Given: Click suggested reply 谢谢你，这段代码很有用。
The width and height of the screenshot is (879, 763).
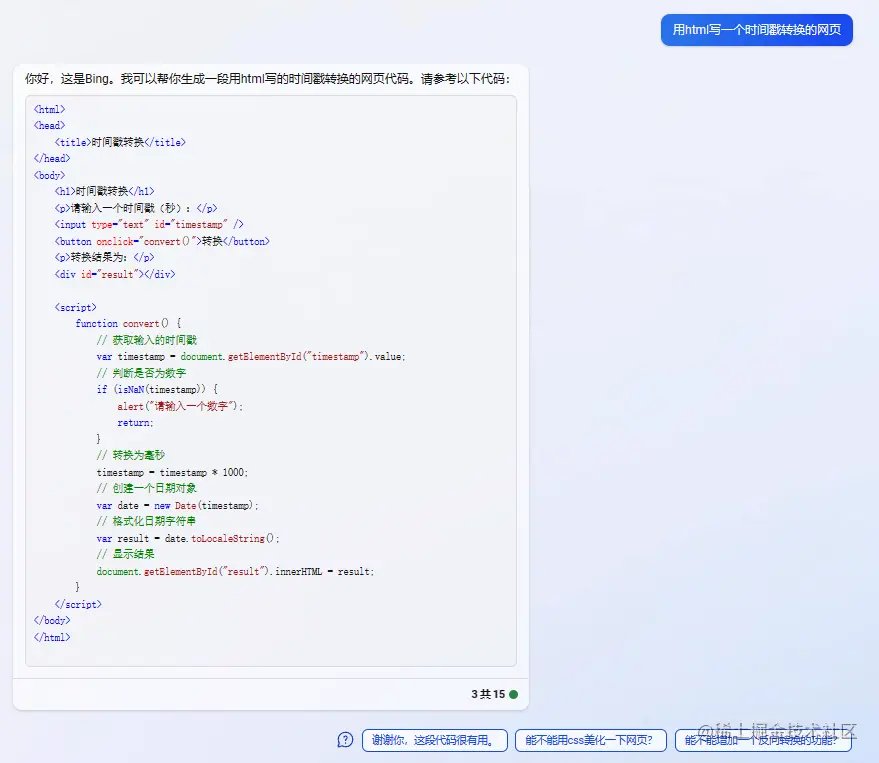Looking at the screenshot, I should click(x=435, y=740).
